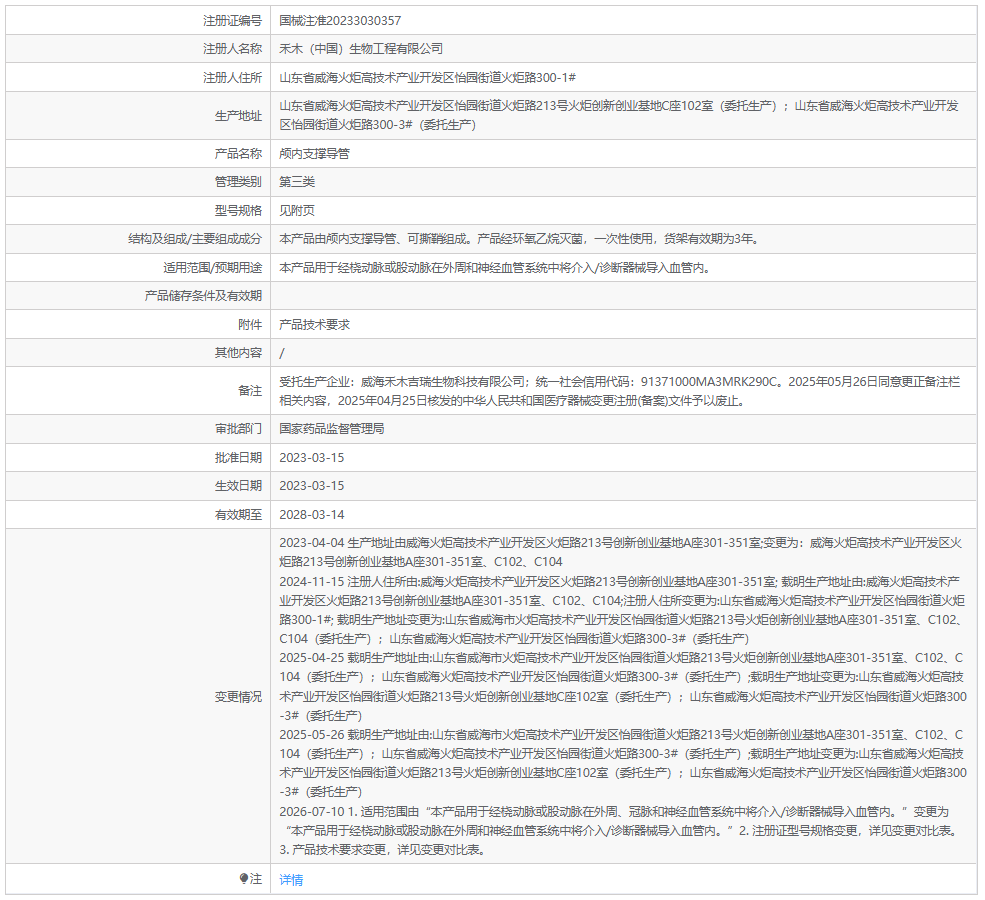This screenshot has height=900, width=985.
Task: Click the 注册证编号 label
Action: 232,21
